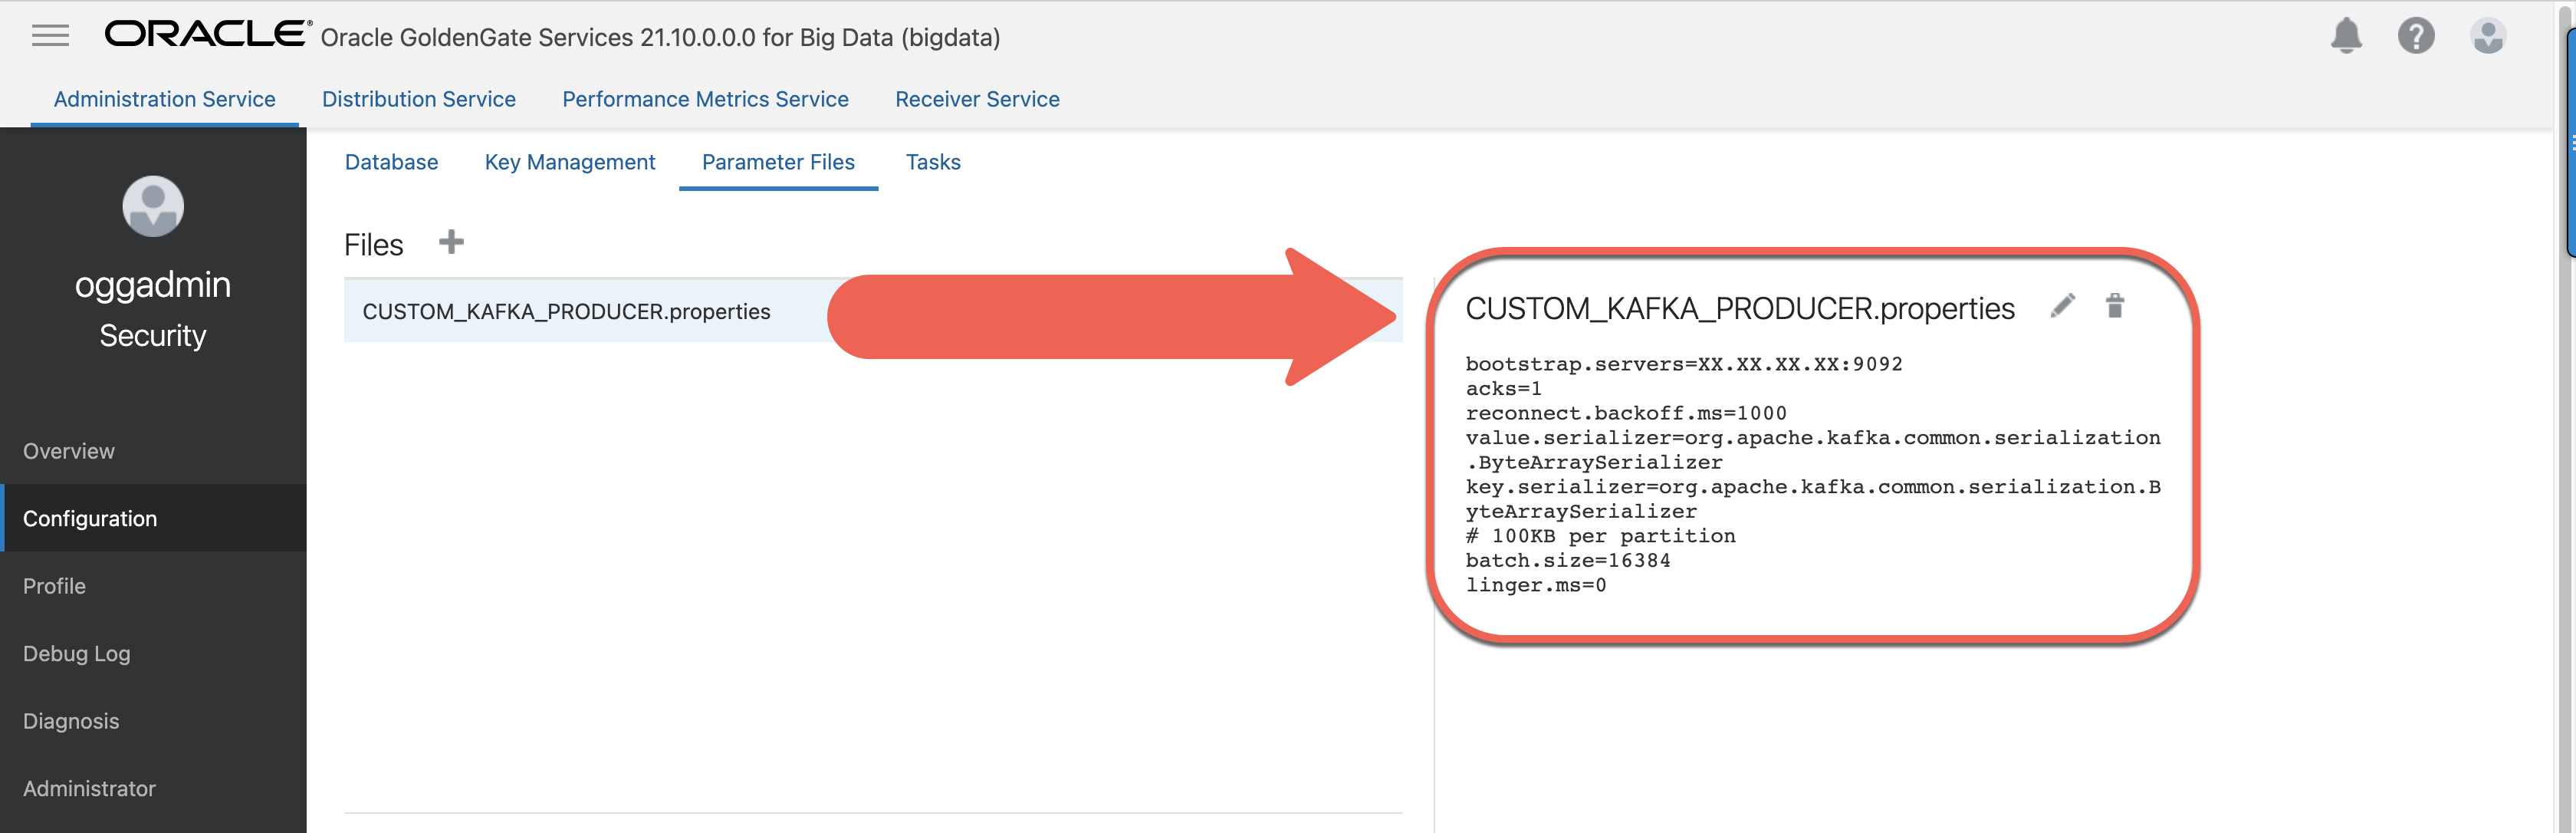Edit CUSTOM_KAFKA_PRODUCER.properties with pencil icon

coord(2062,306)
